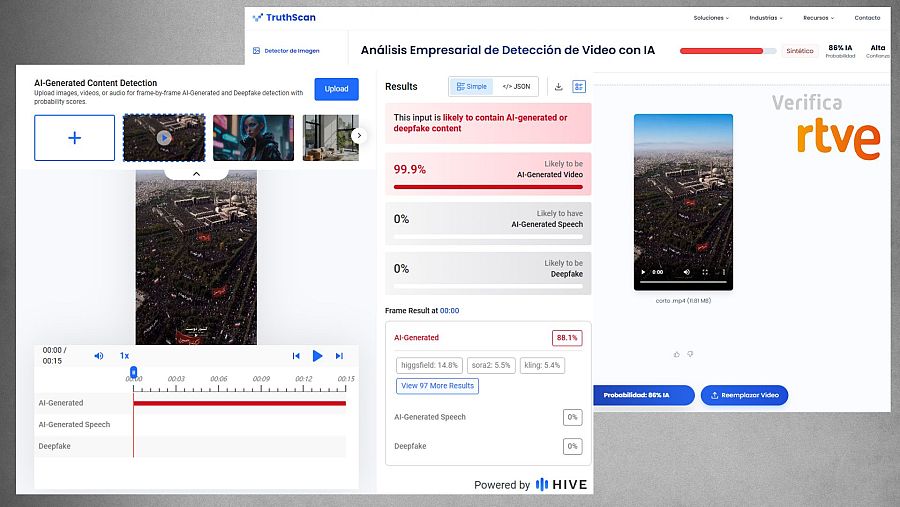Click the 00:12 mark on the timeline
Image resolution: width=900 pixels, height=507 pixels.
click(x=304, y=379)
